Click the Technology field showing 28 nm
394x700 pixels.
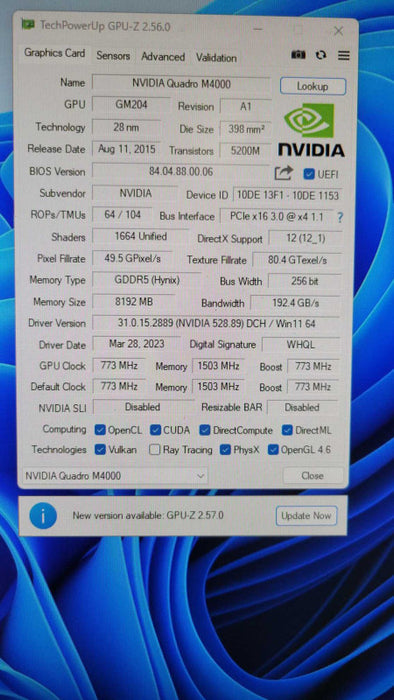point(126,127)
